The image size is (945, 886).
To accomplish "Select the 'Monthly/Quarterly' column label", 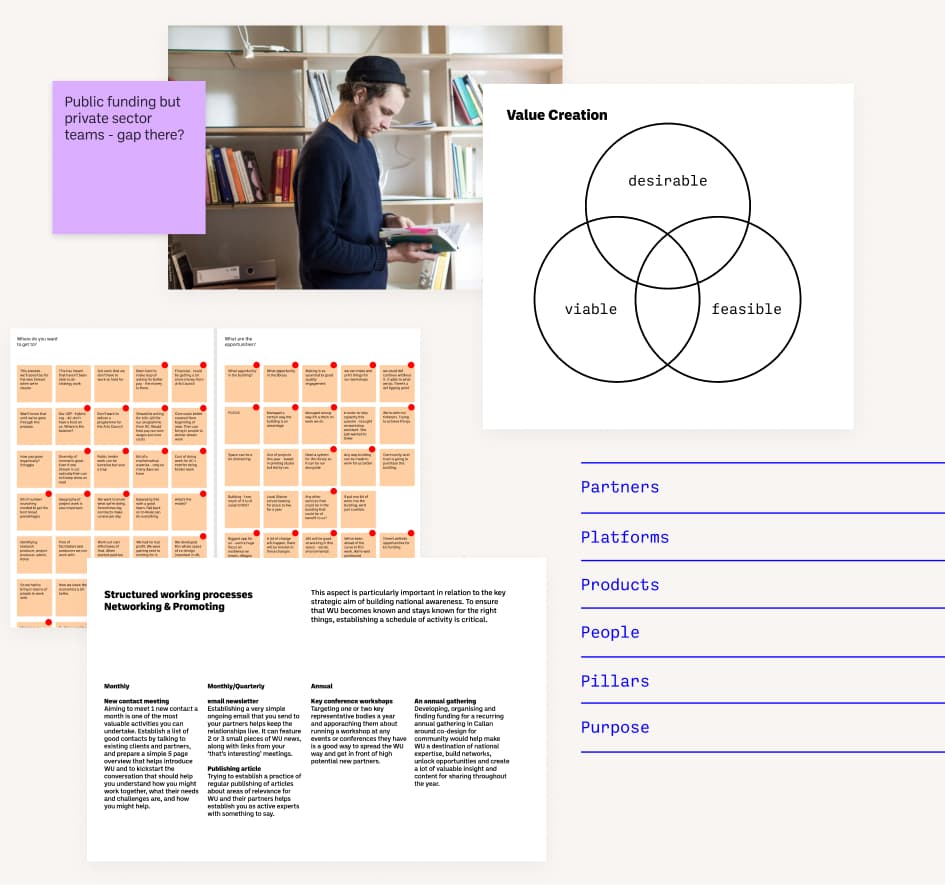I will (x=236, y=686).
